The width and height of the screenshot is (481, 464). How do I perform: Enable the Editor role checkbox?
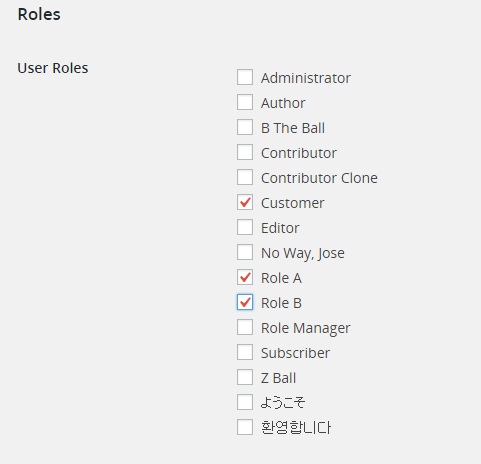[x=245, y=227]
